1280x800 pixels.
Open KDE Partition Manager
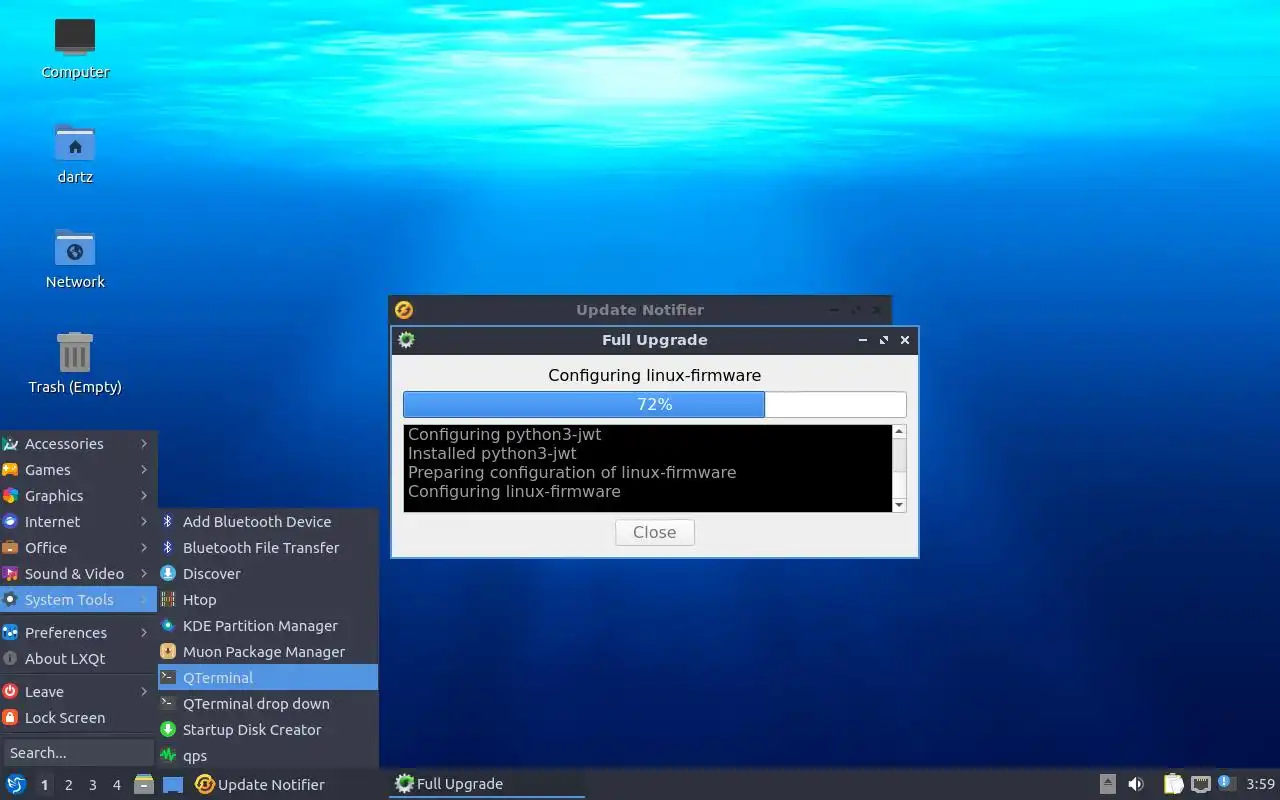268,625
